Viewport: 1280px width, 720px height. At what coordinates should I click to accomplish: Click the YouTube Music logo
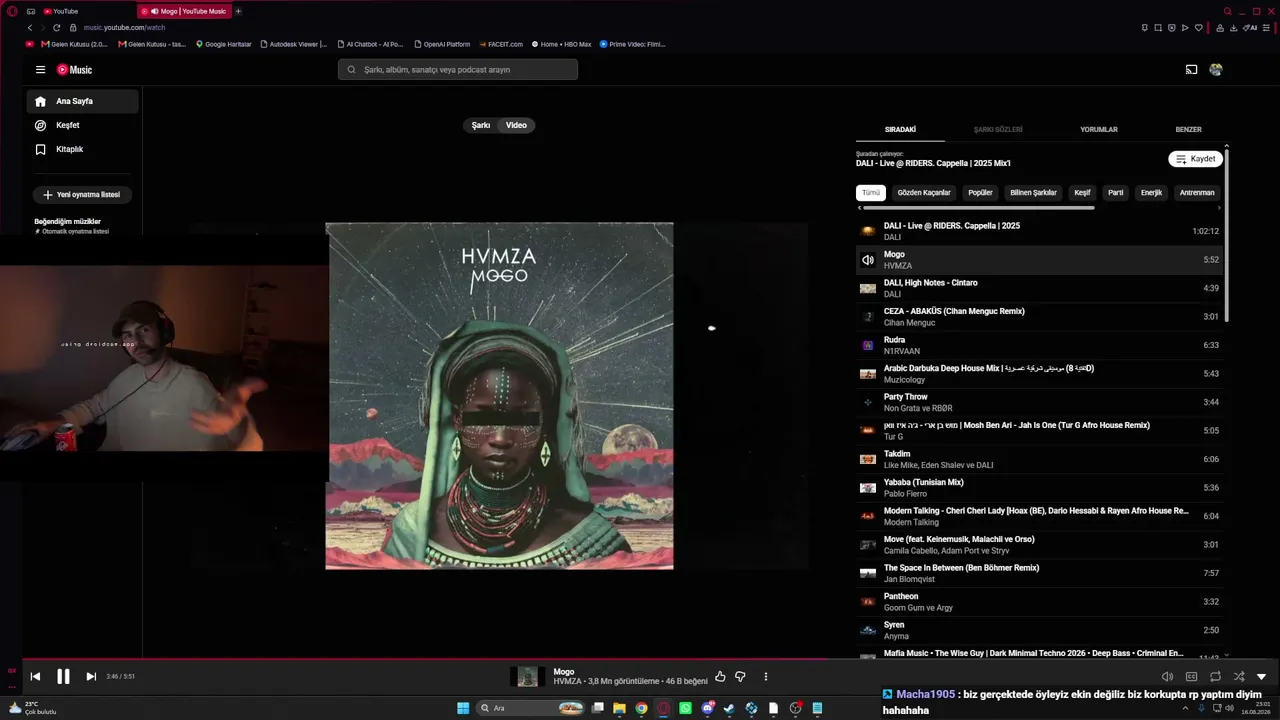(74, 70)
